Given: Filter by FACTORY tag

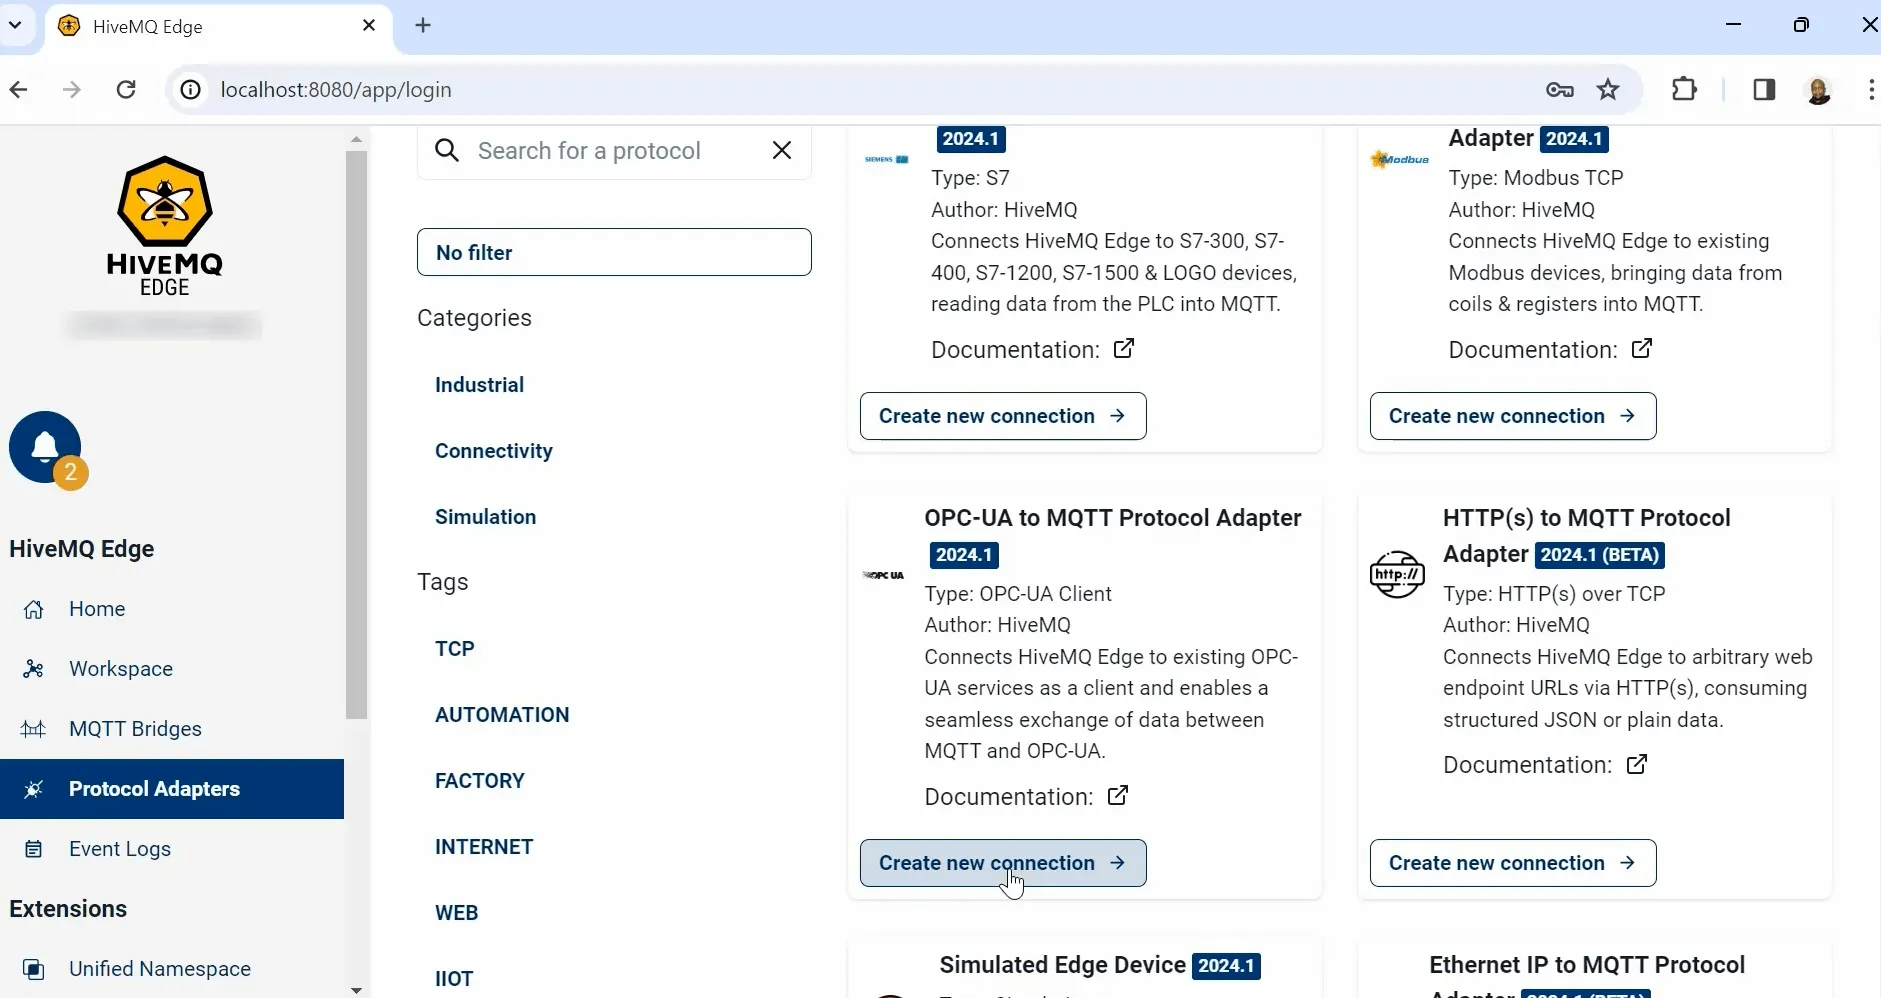Looking at the screenshot, I should (480, 781).
